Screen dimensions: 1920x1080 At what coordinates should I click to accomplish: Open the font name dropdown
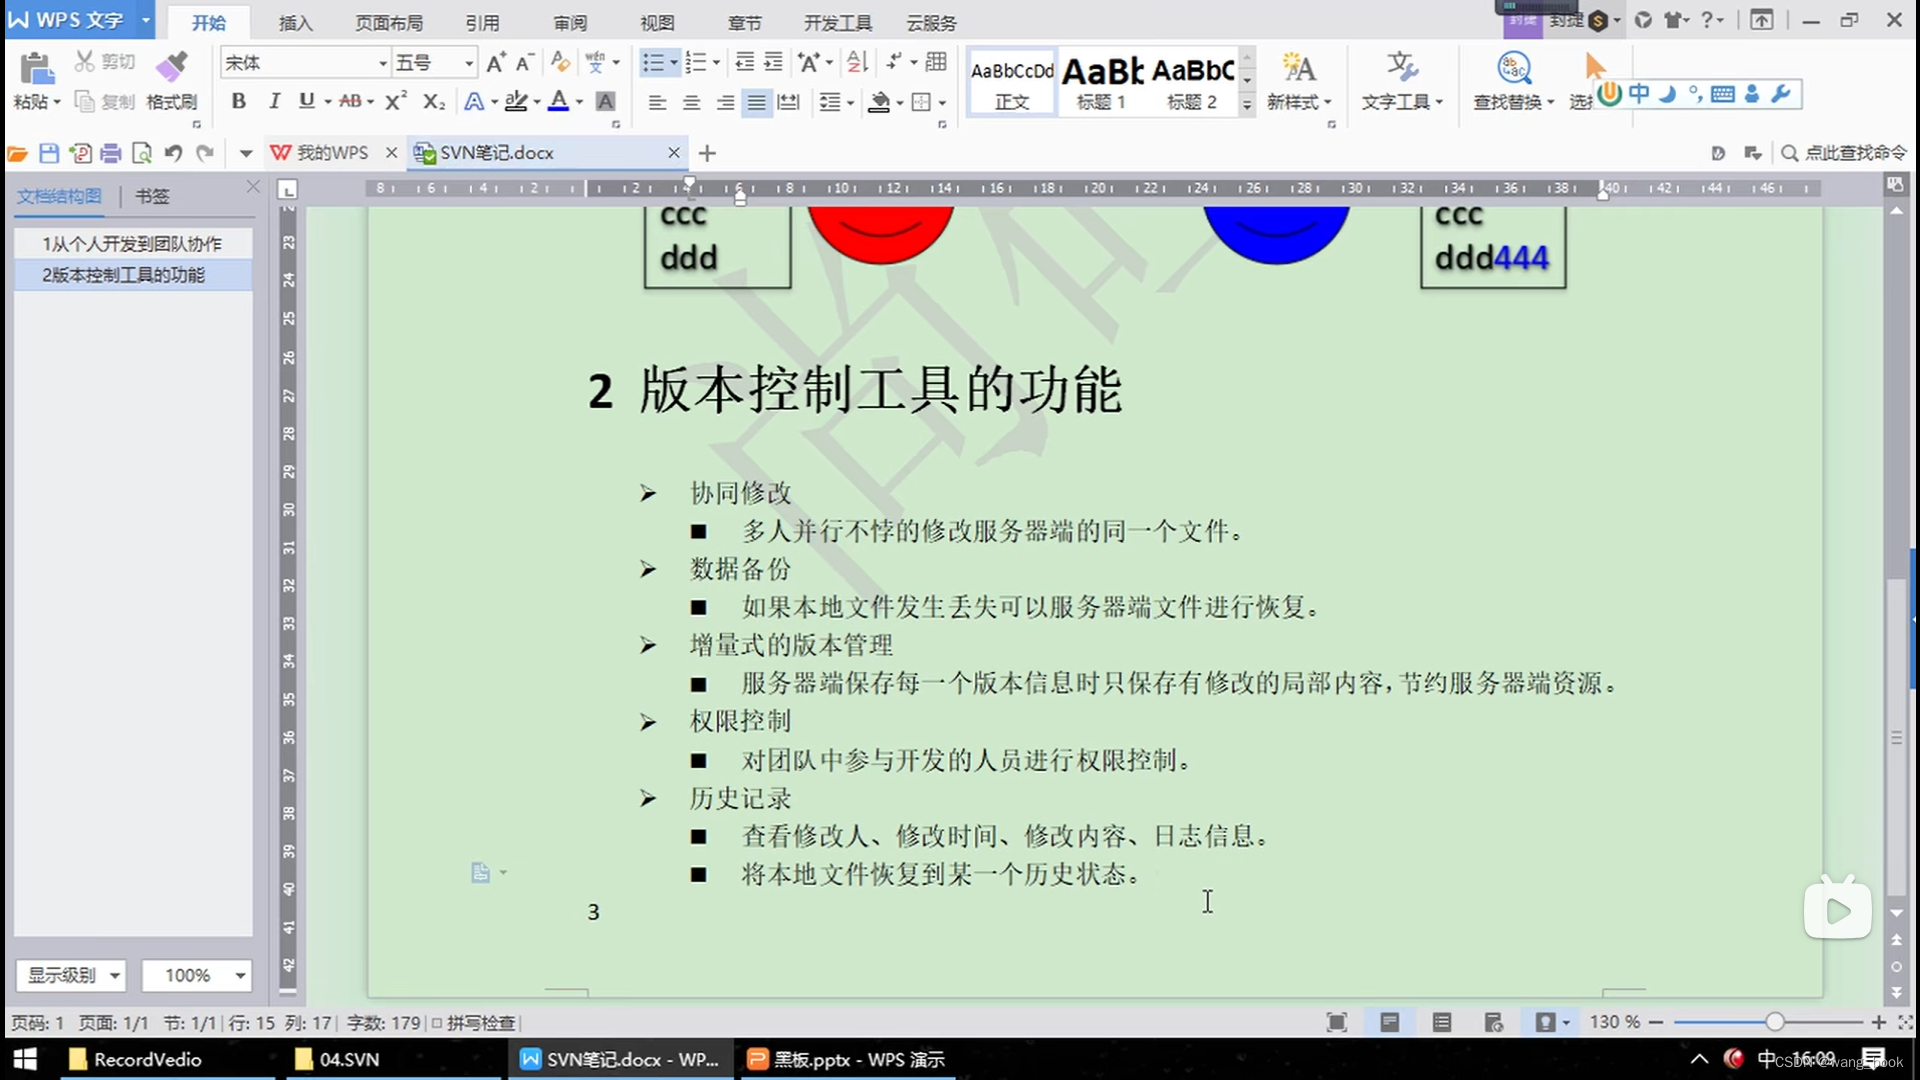tap(385, 62)
